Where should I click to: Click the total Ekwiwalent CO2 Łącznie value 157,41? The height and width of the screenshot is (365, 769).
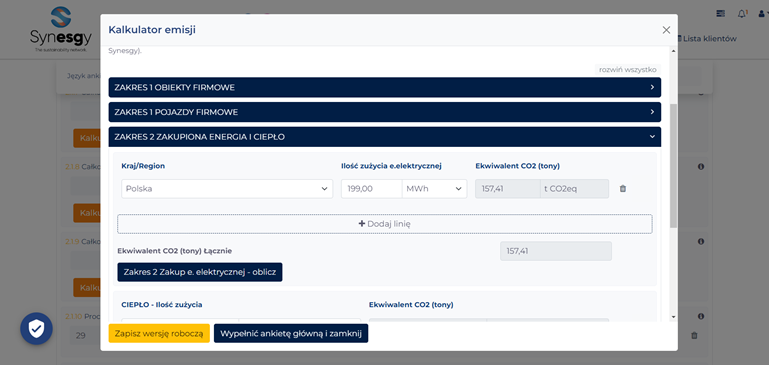tap(556, 251)
